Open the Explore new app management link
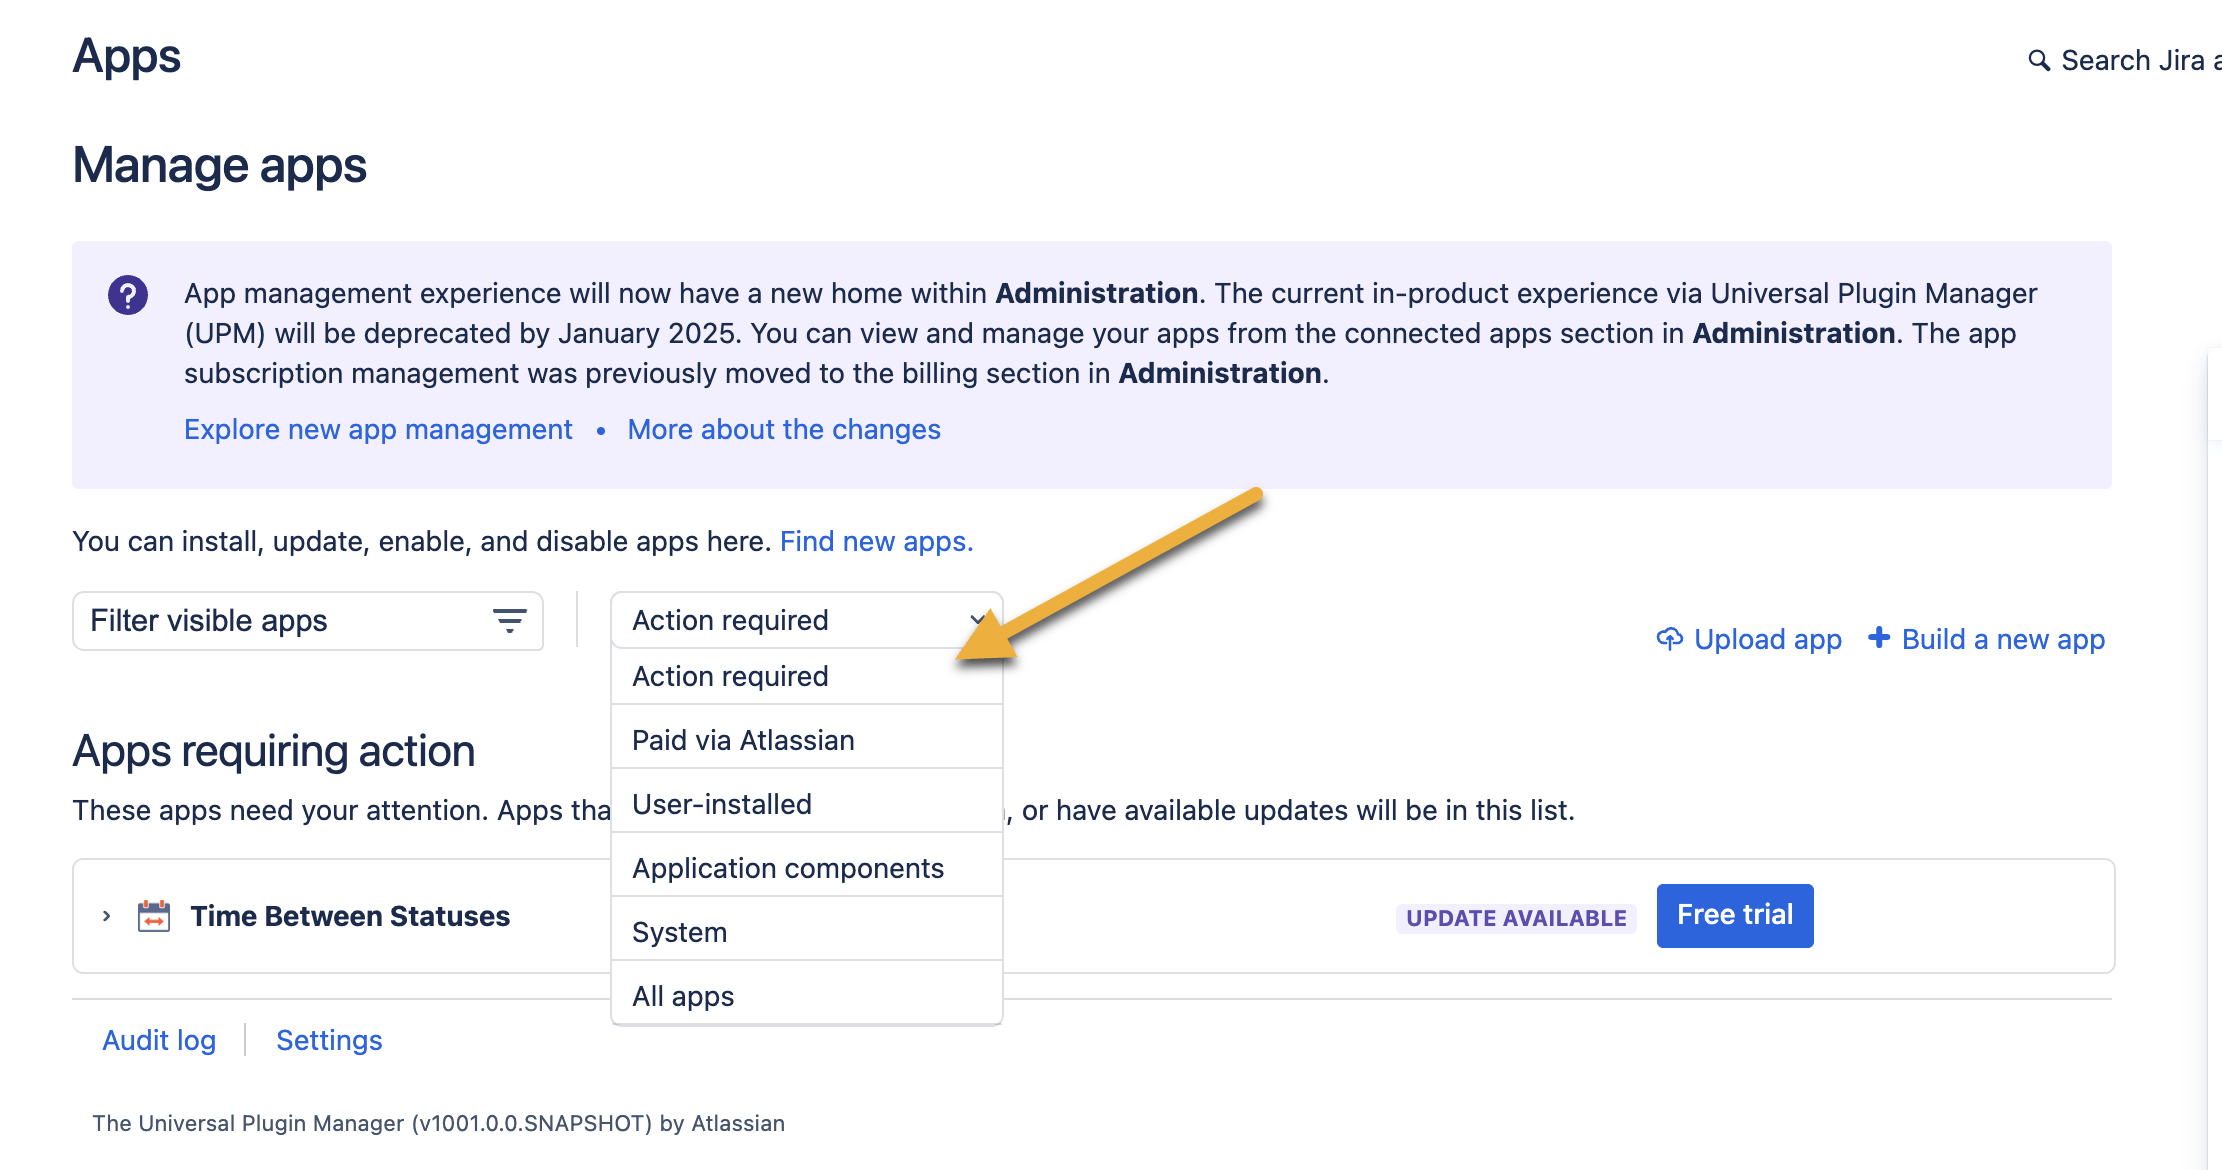 coord(378,430)
